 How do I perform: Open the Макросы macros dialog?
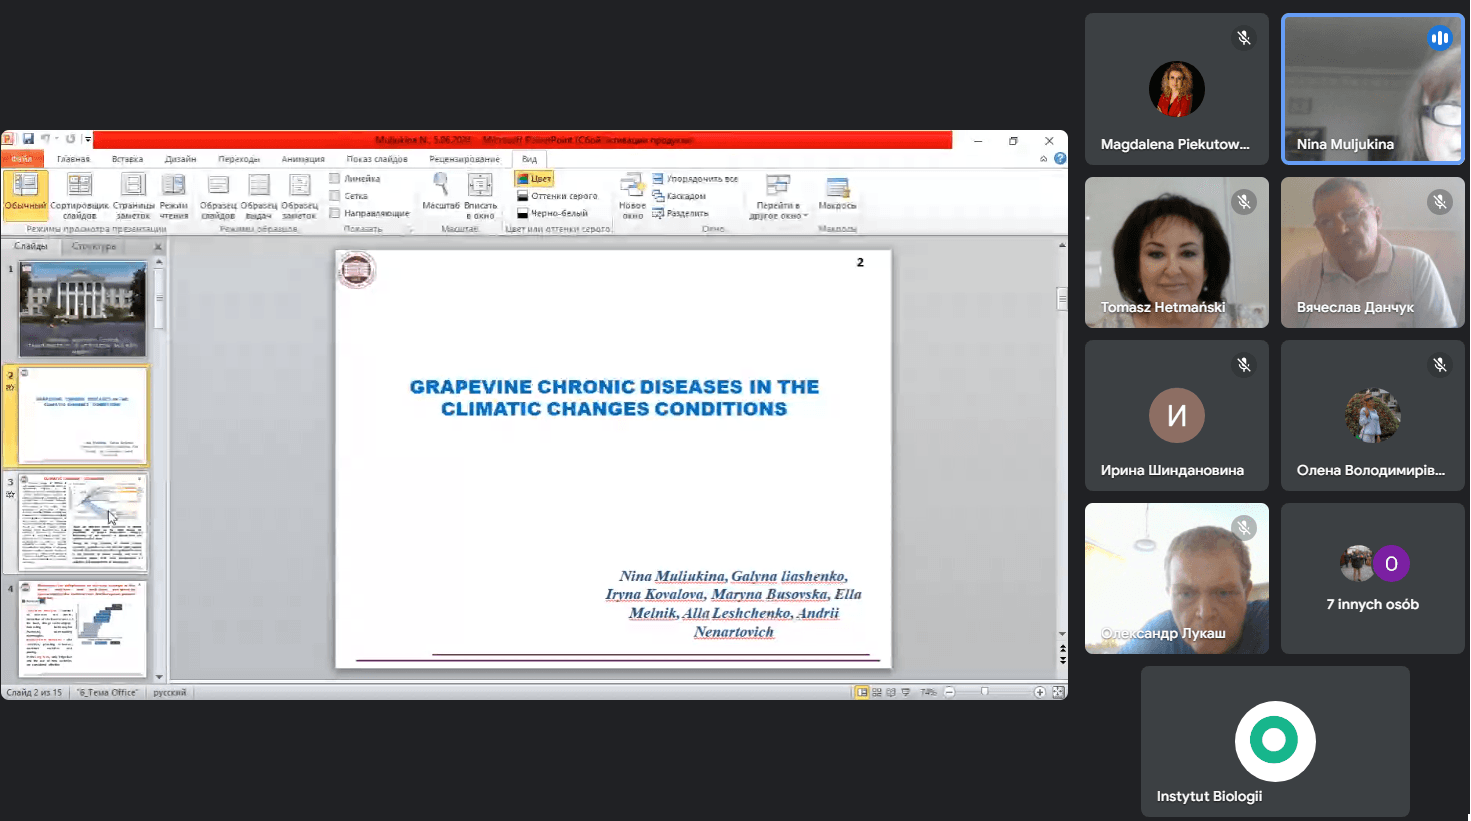pyautogui.click(x=837, y=192)
